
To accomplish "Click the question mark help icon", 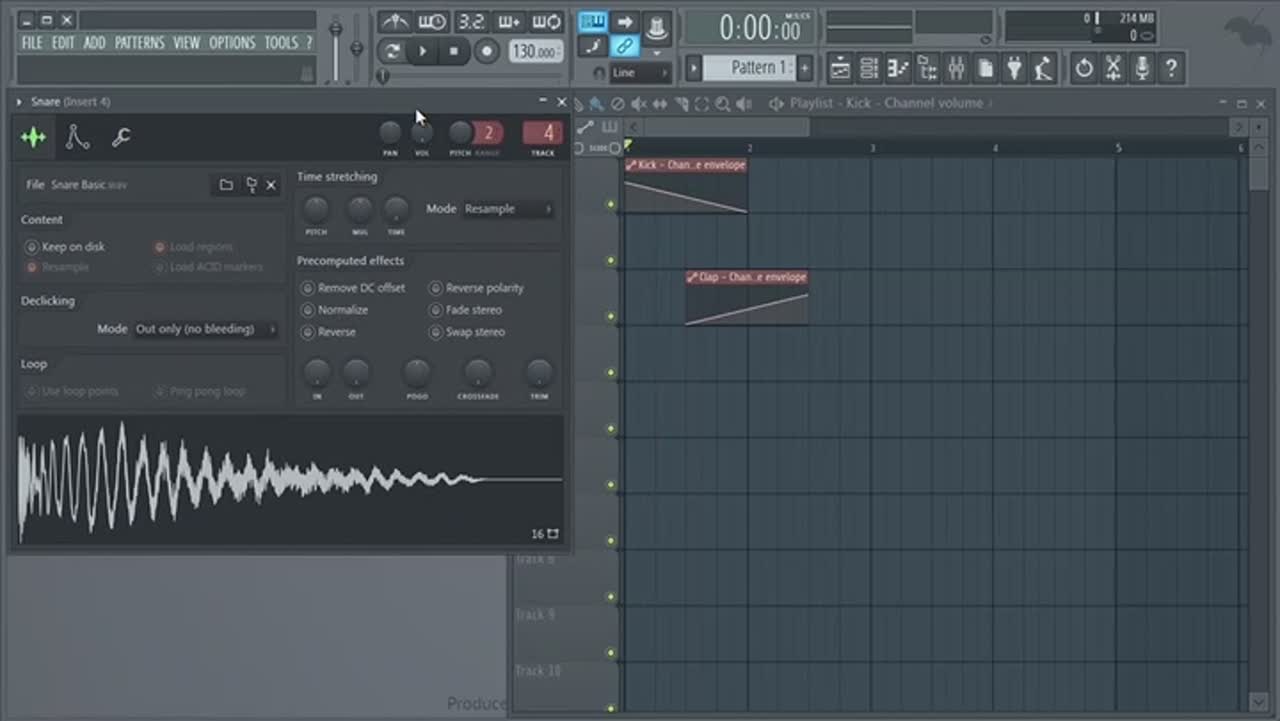I will click(x=1171, y=69).
